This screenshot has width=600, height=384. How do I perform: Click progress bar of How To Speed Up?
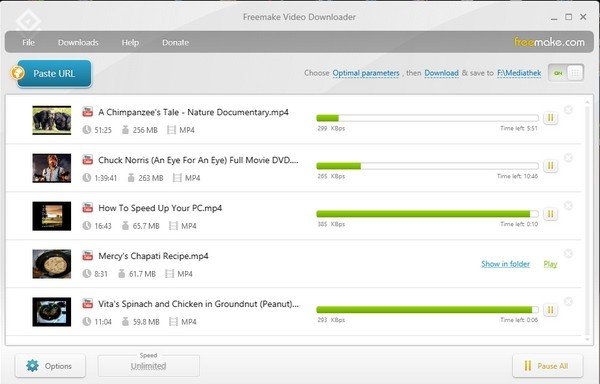coord(427,214)
